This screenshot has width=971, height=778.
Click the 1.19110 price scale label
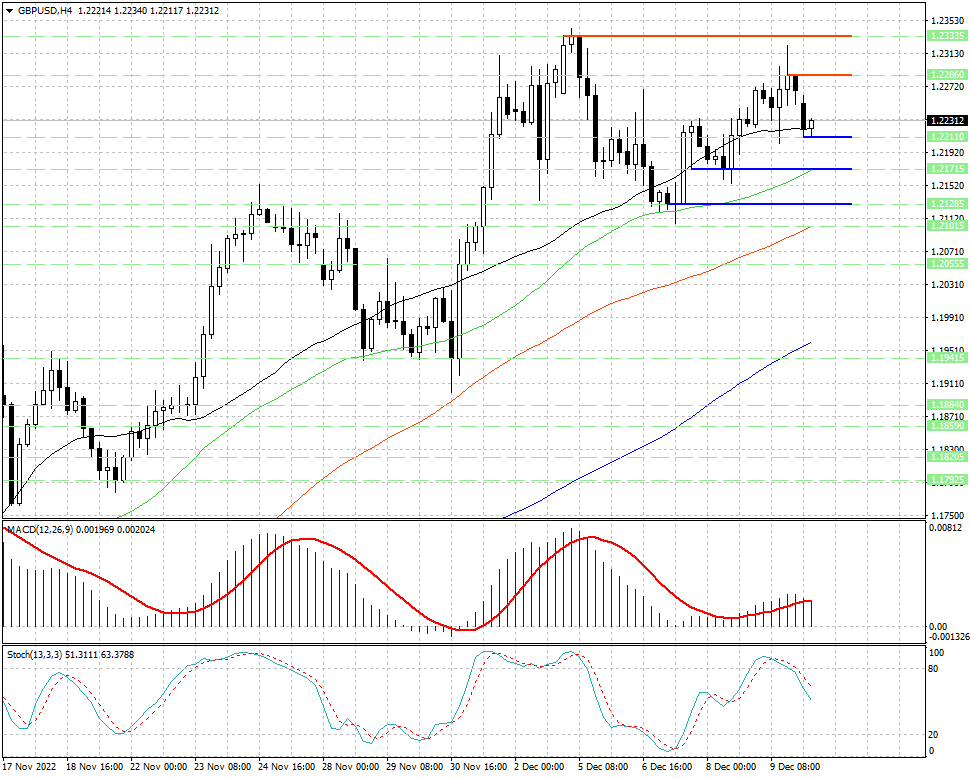click(947, 383)
